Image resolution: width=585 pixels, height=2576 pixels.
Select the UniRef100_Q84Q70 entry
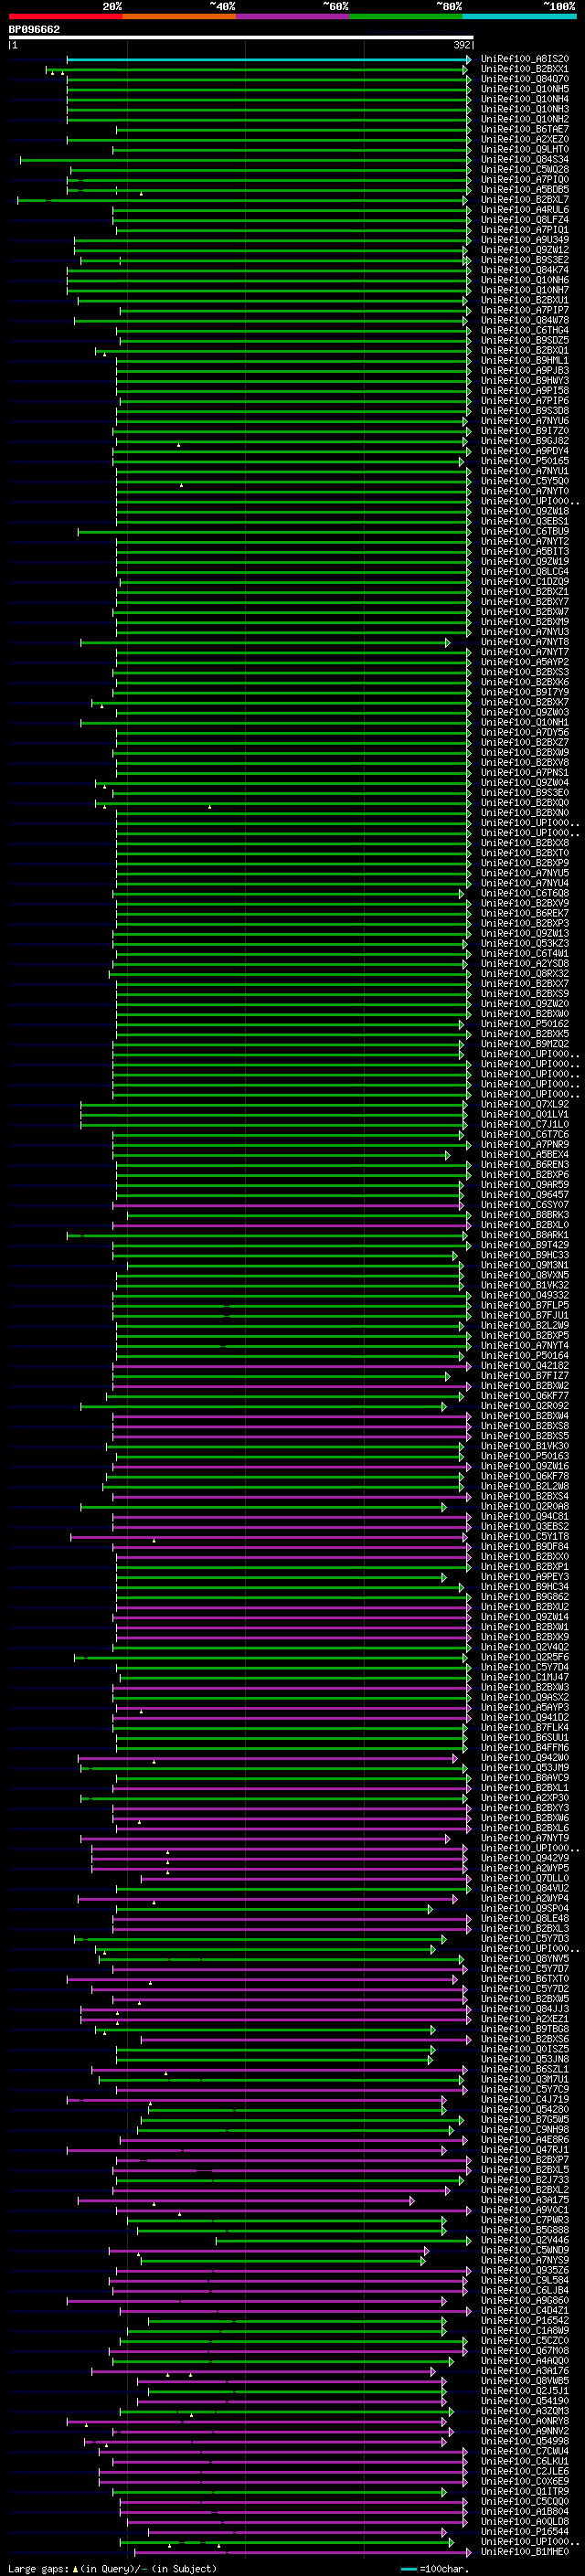point(525,79)
